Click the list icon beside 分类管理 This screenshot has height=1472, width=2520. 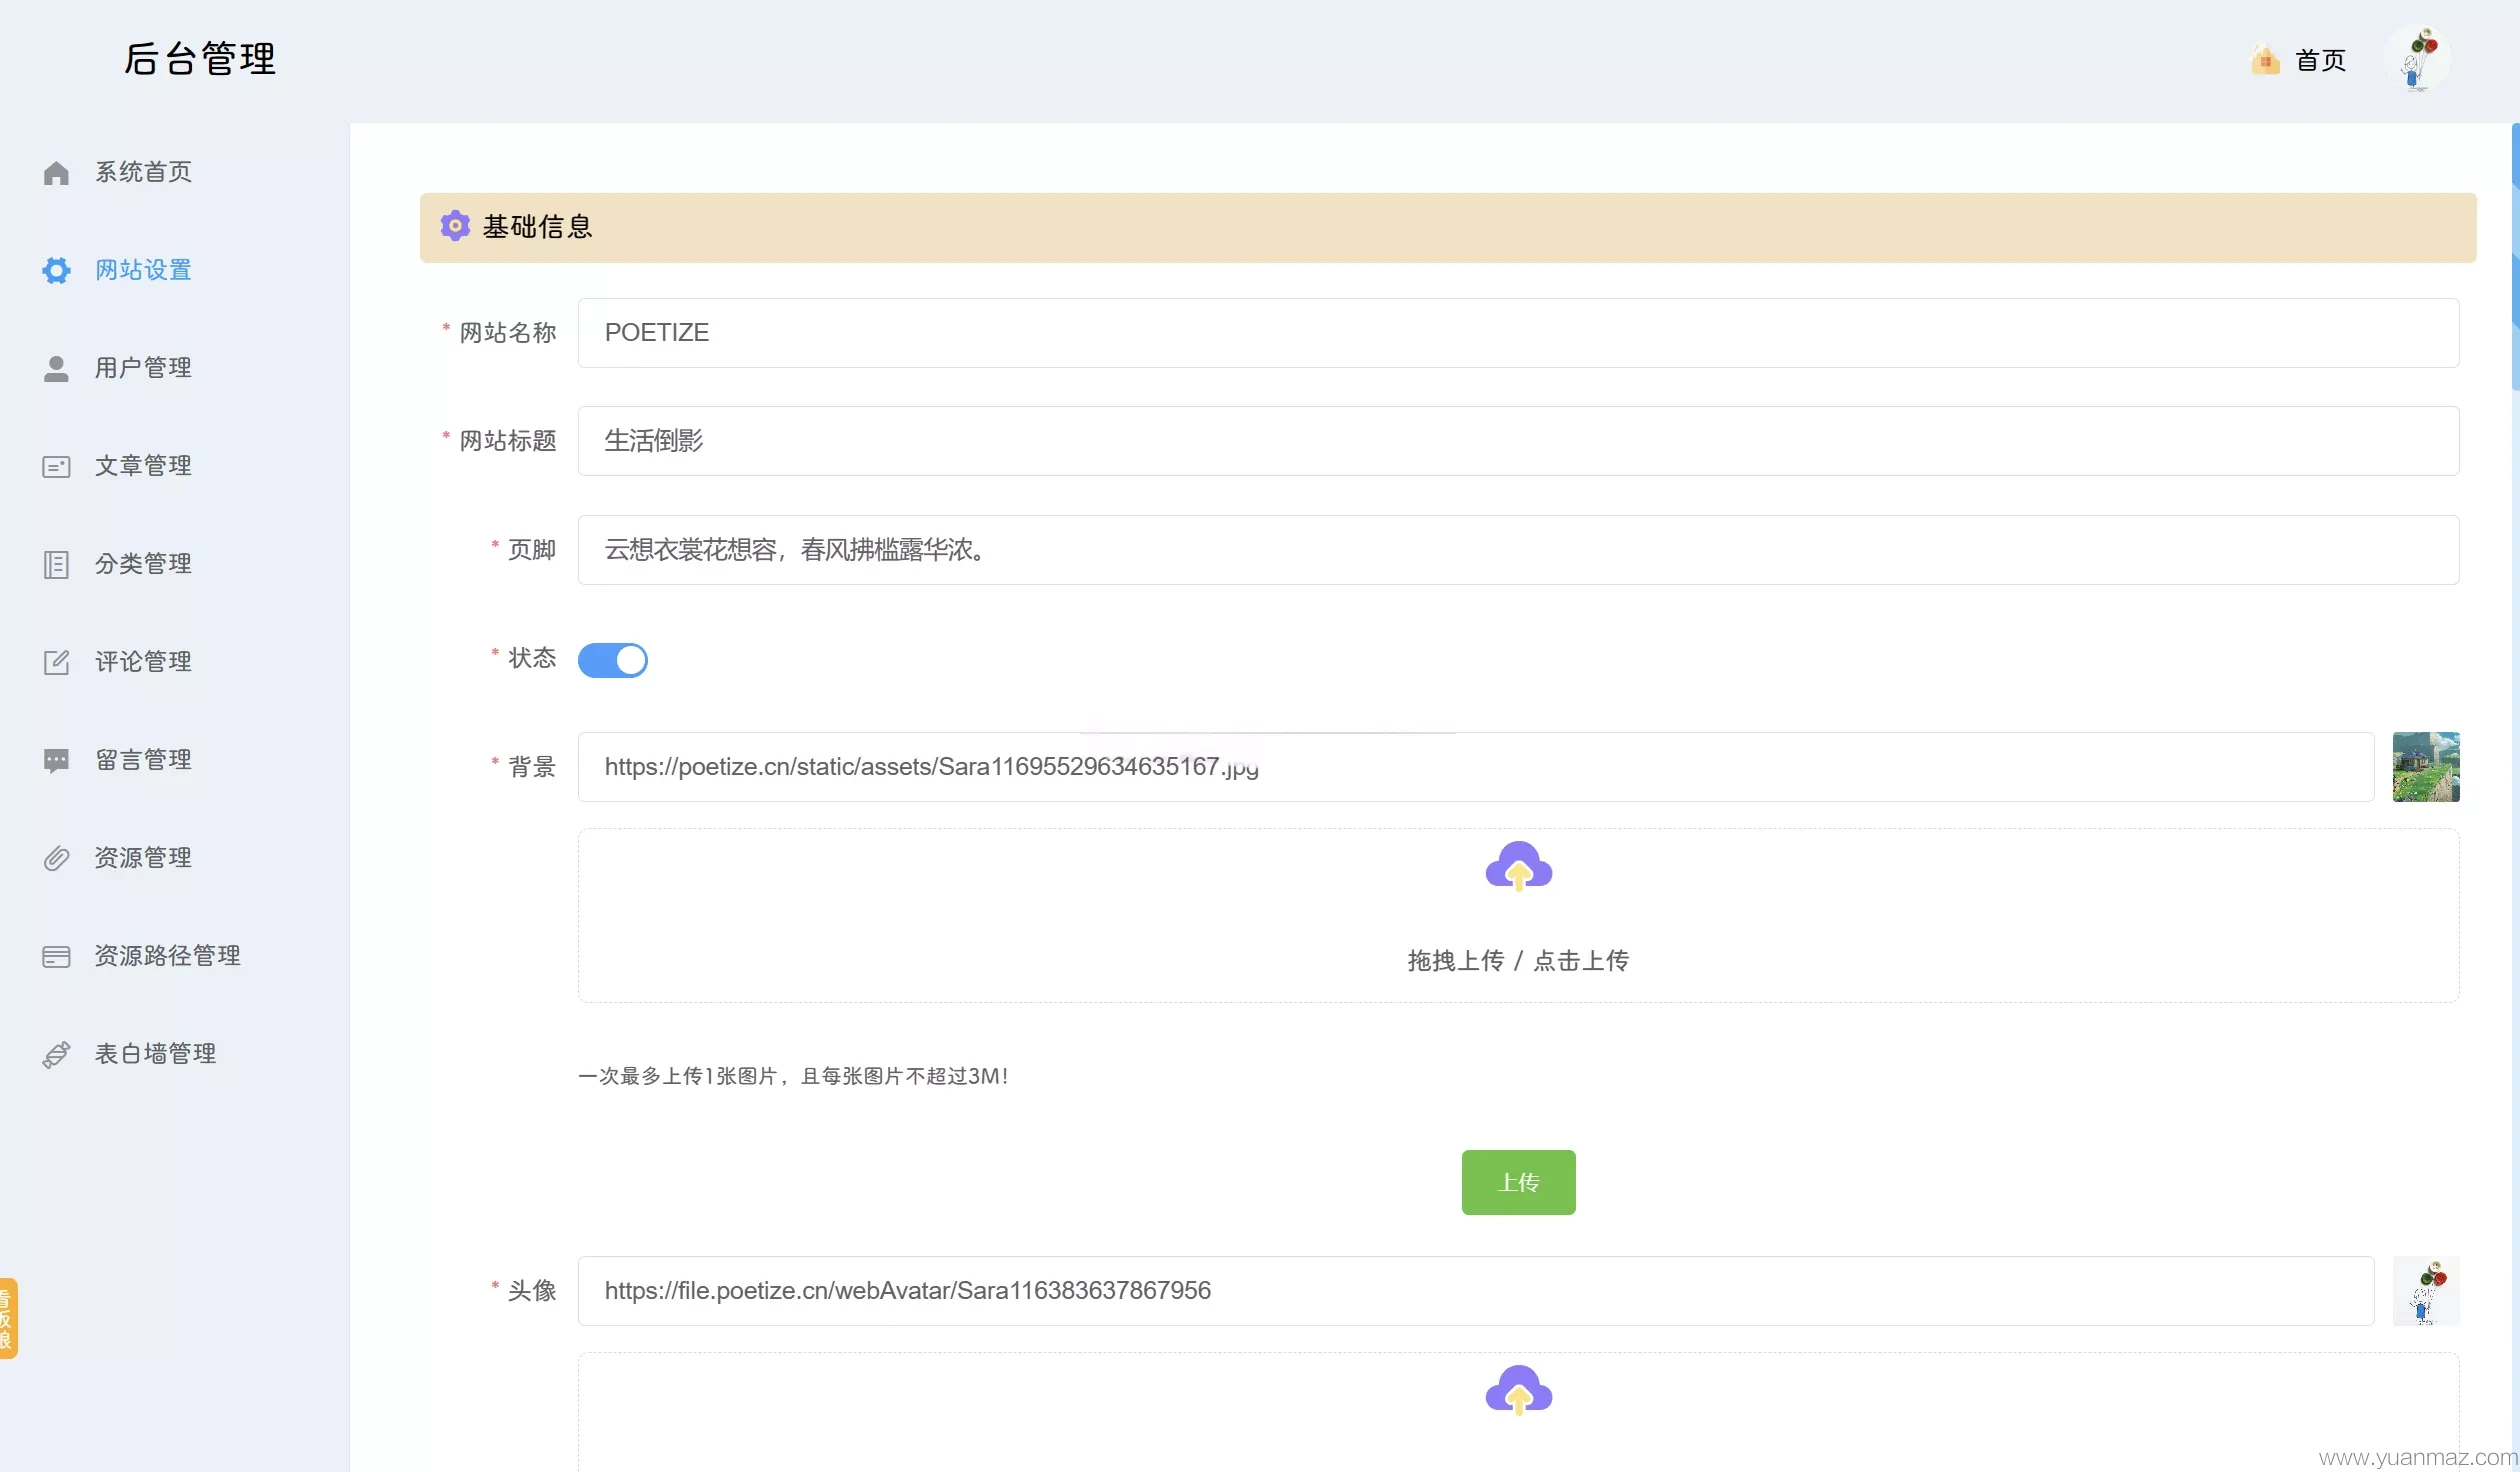[x=56, y=564]
